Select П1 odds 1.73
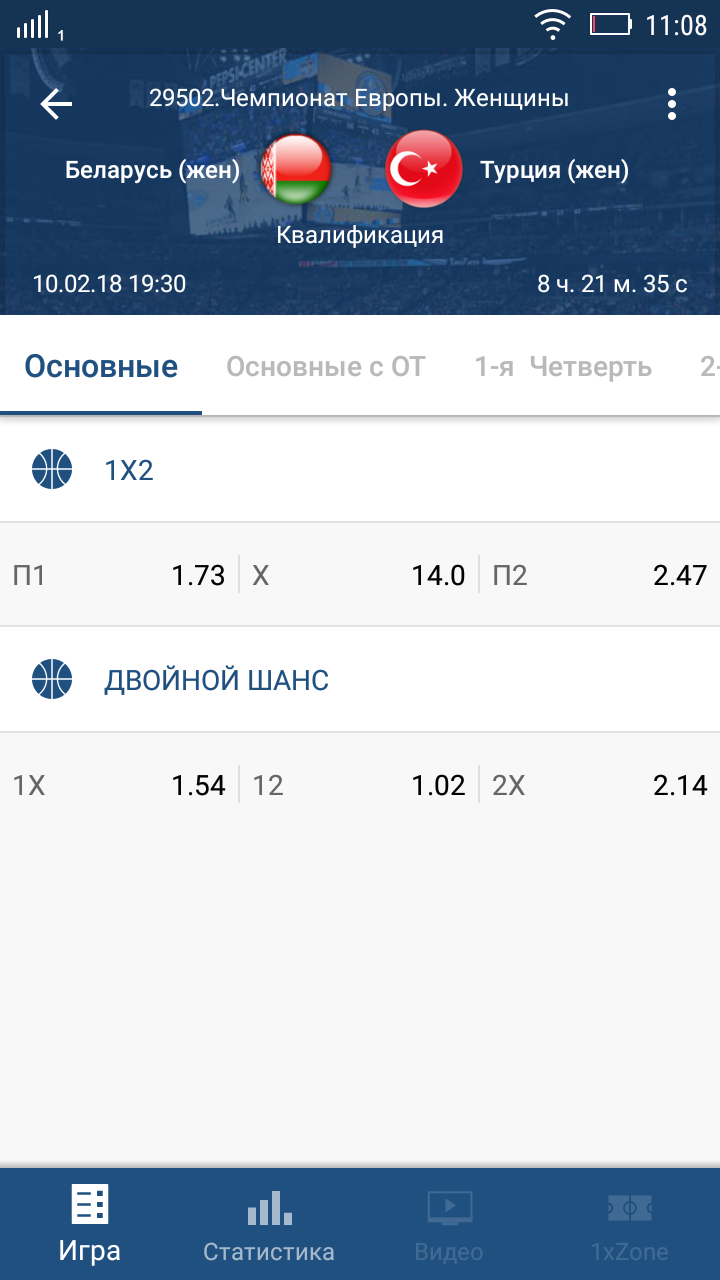This screenshot has width=720, height=1280. (x=119, y=575)
